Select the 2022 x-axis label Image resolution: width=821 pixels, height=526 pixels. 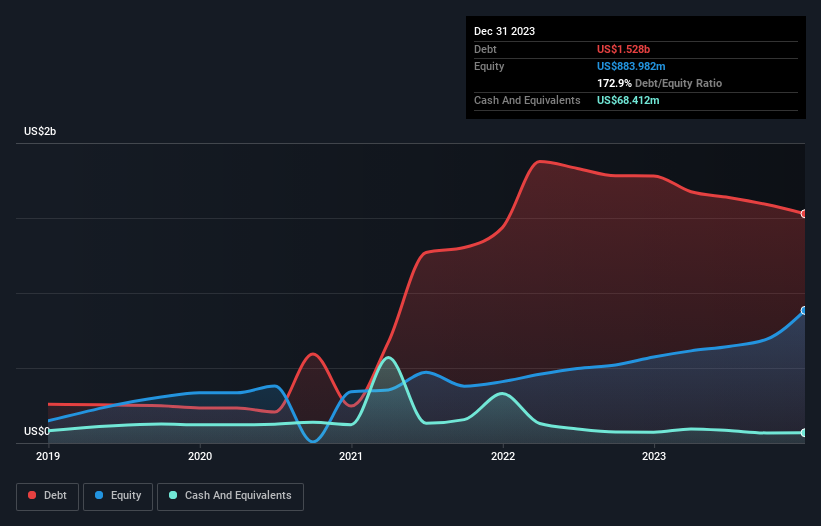(503, 456)
